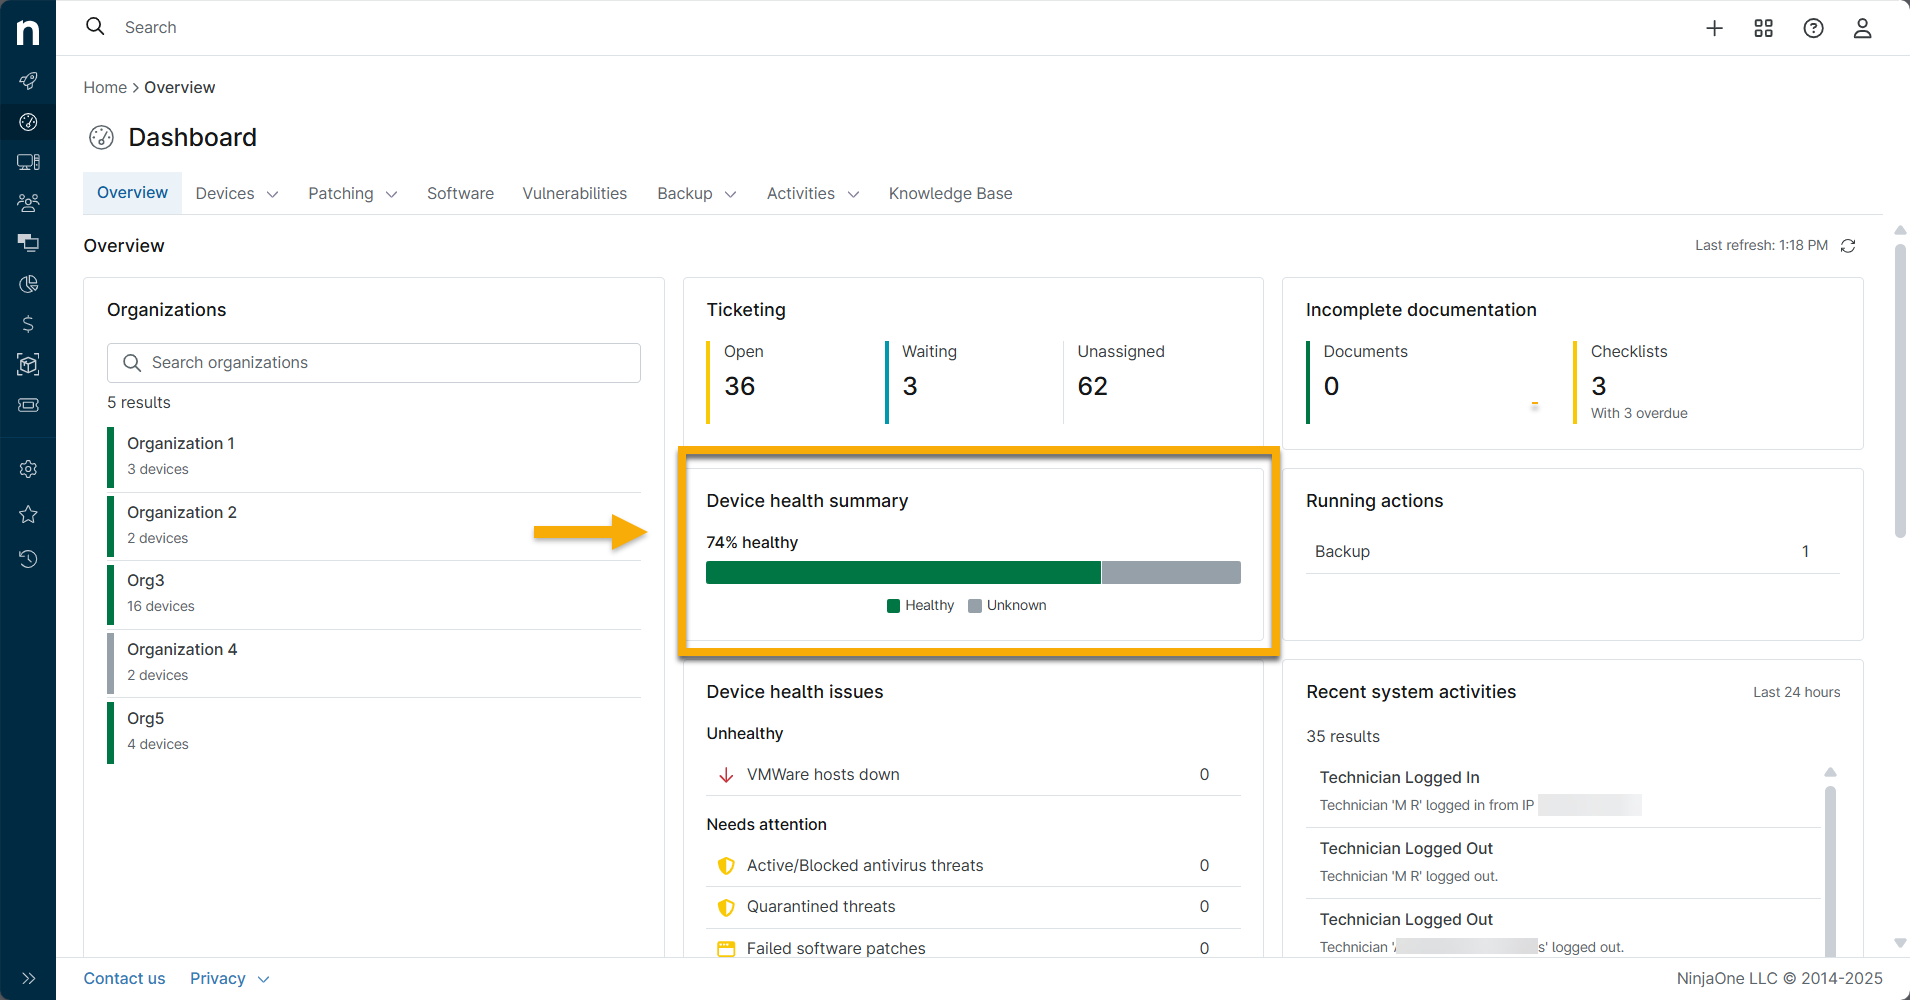Open the apps grid icon

1763,28
